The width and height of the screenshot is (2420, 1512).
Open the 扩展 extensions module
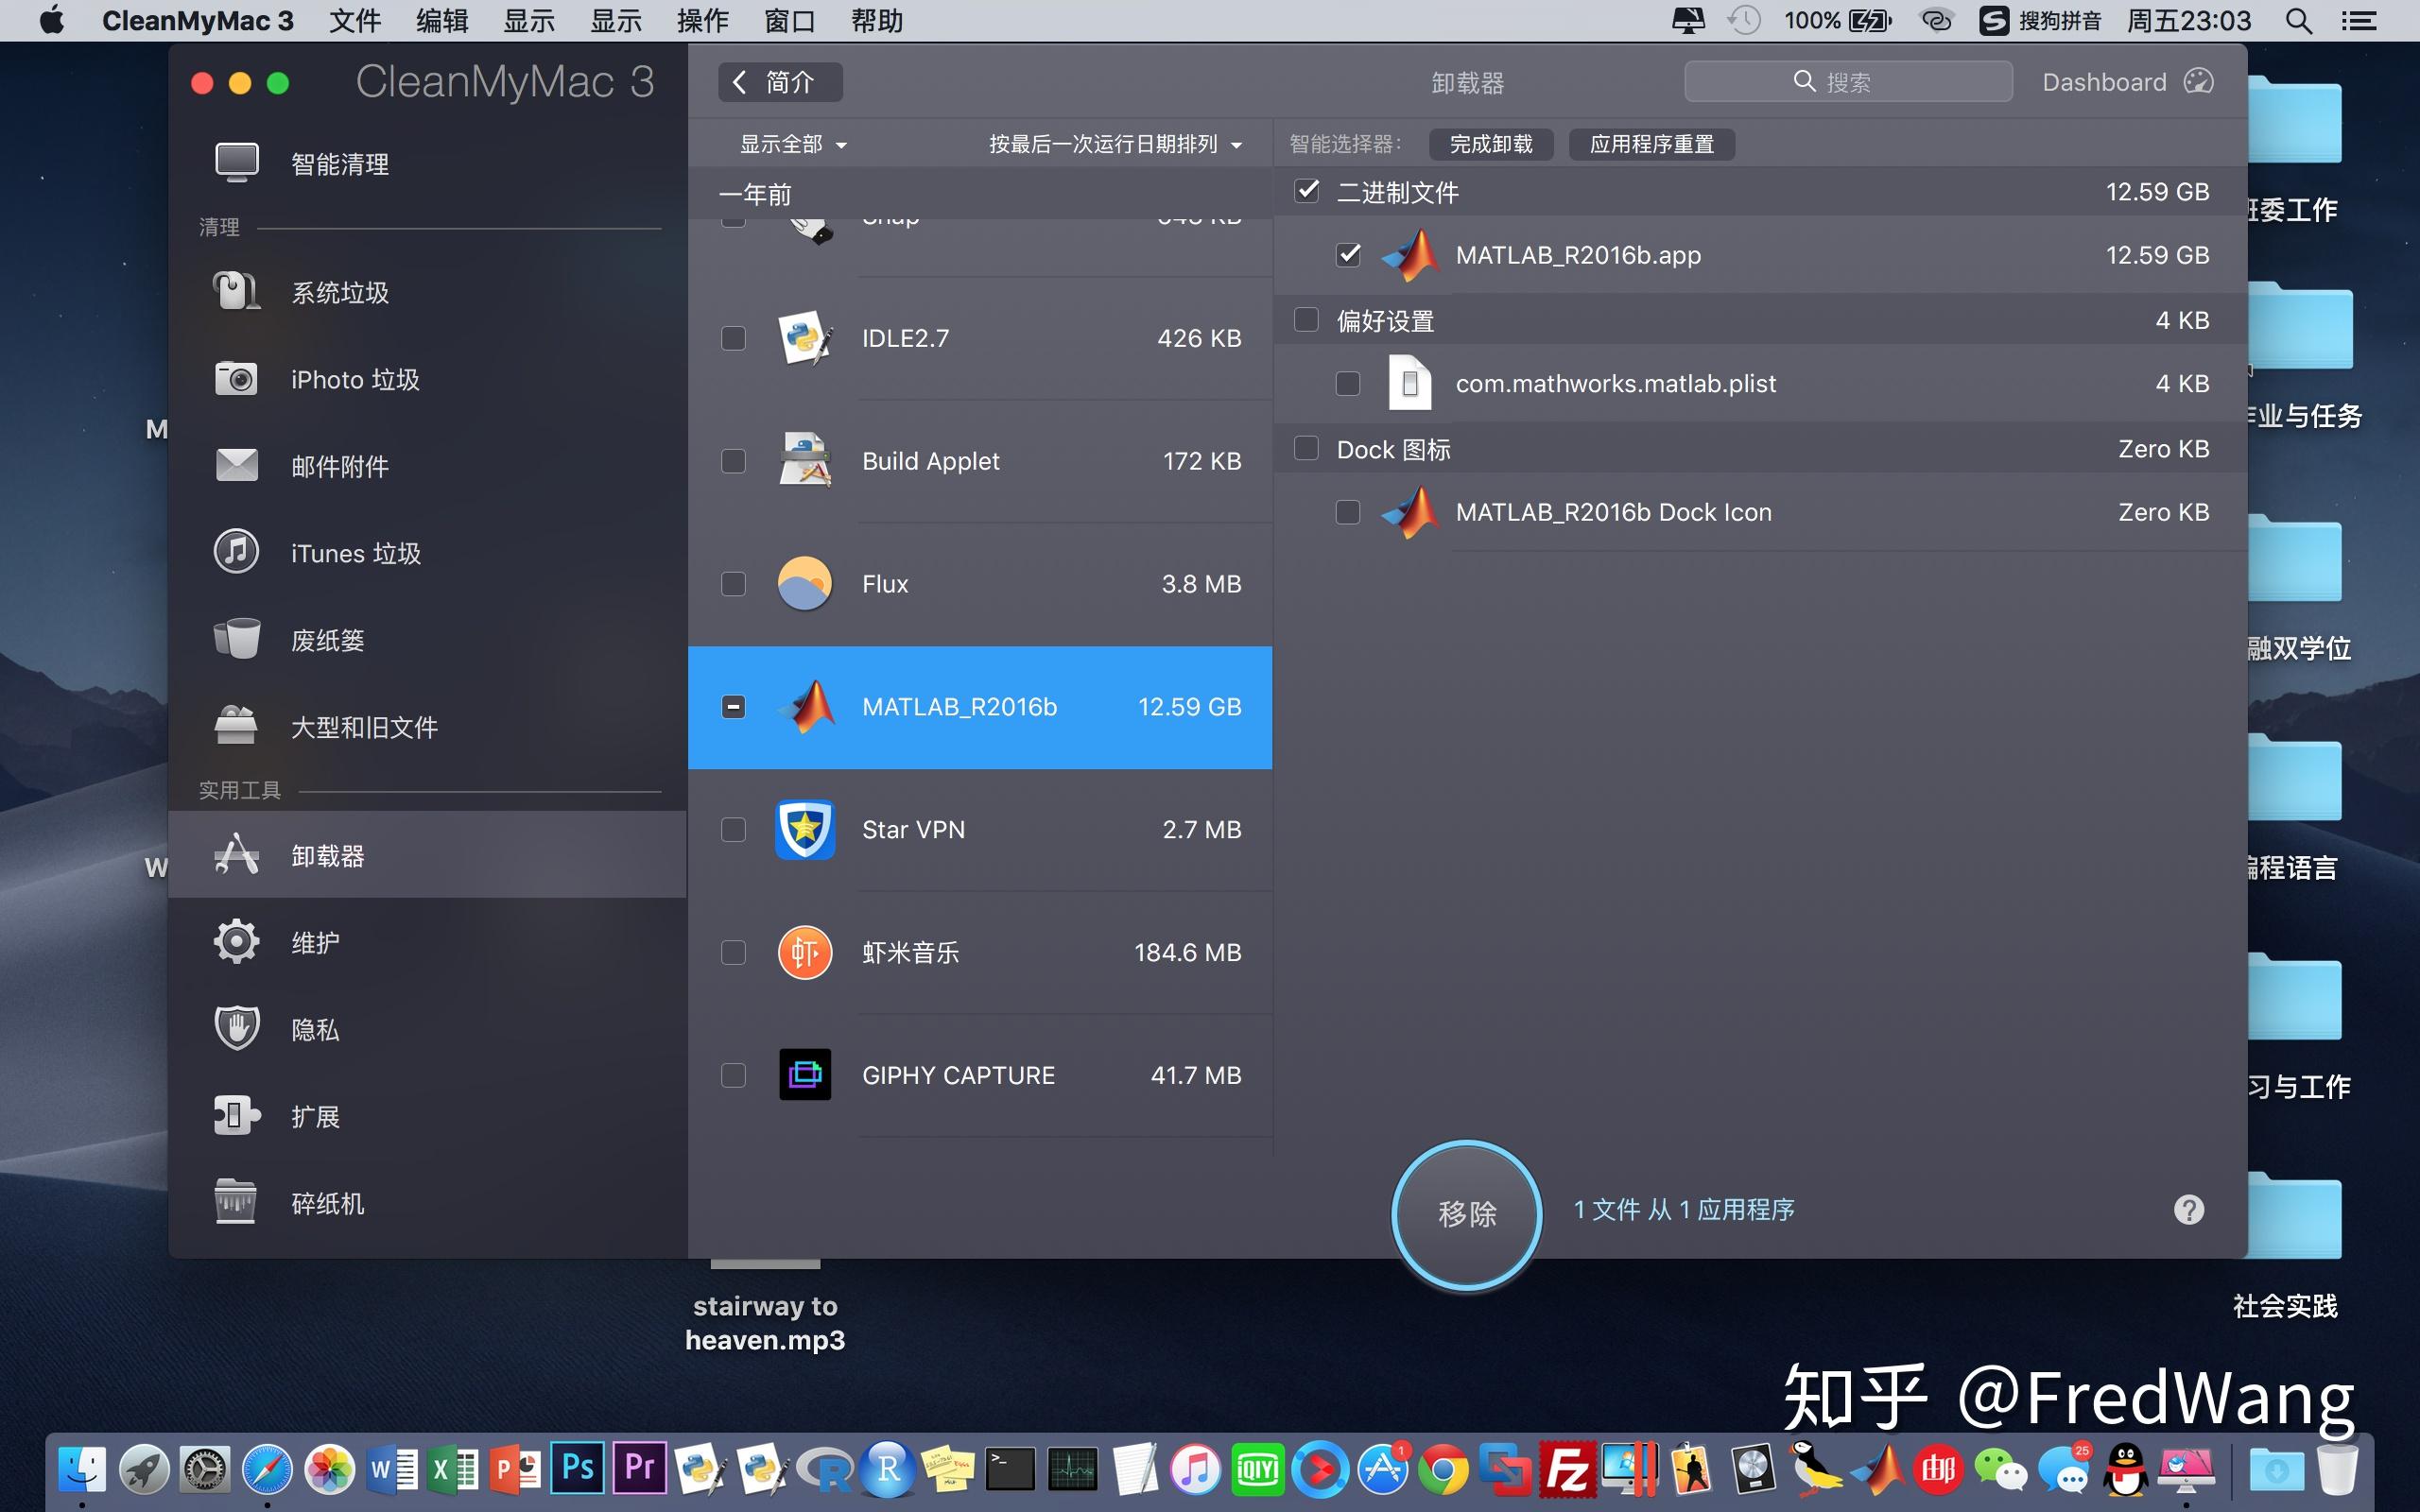pyautogui.click(x=426, y=1116)
